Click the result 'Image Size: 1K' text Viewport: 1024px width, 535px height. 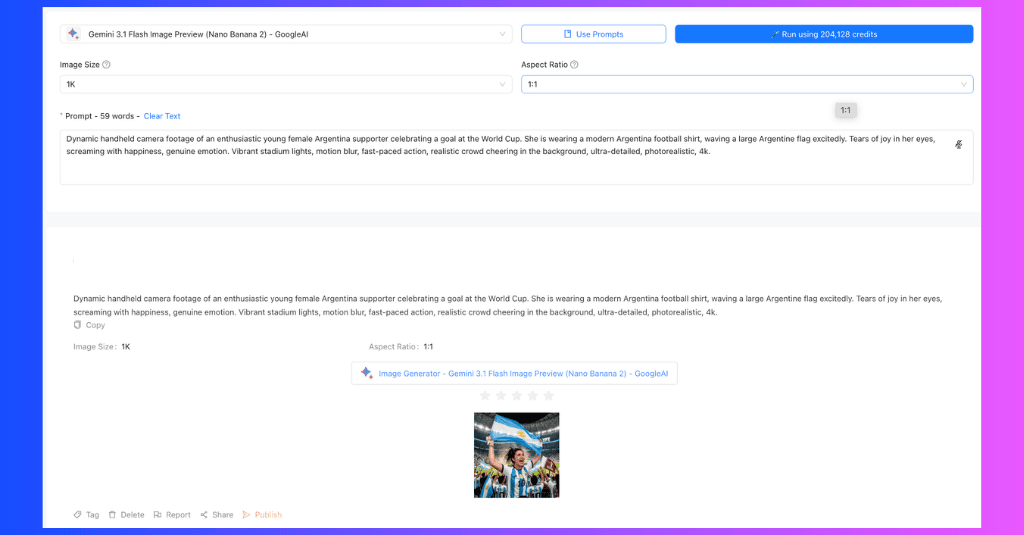click(102, 347)
